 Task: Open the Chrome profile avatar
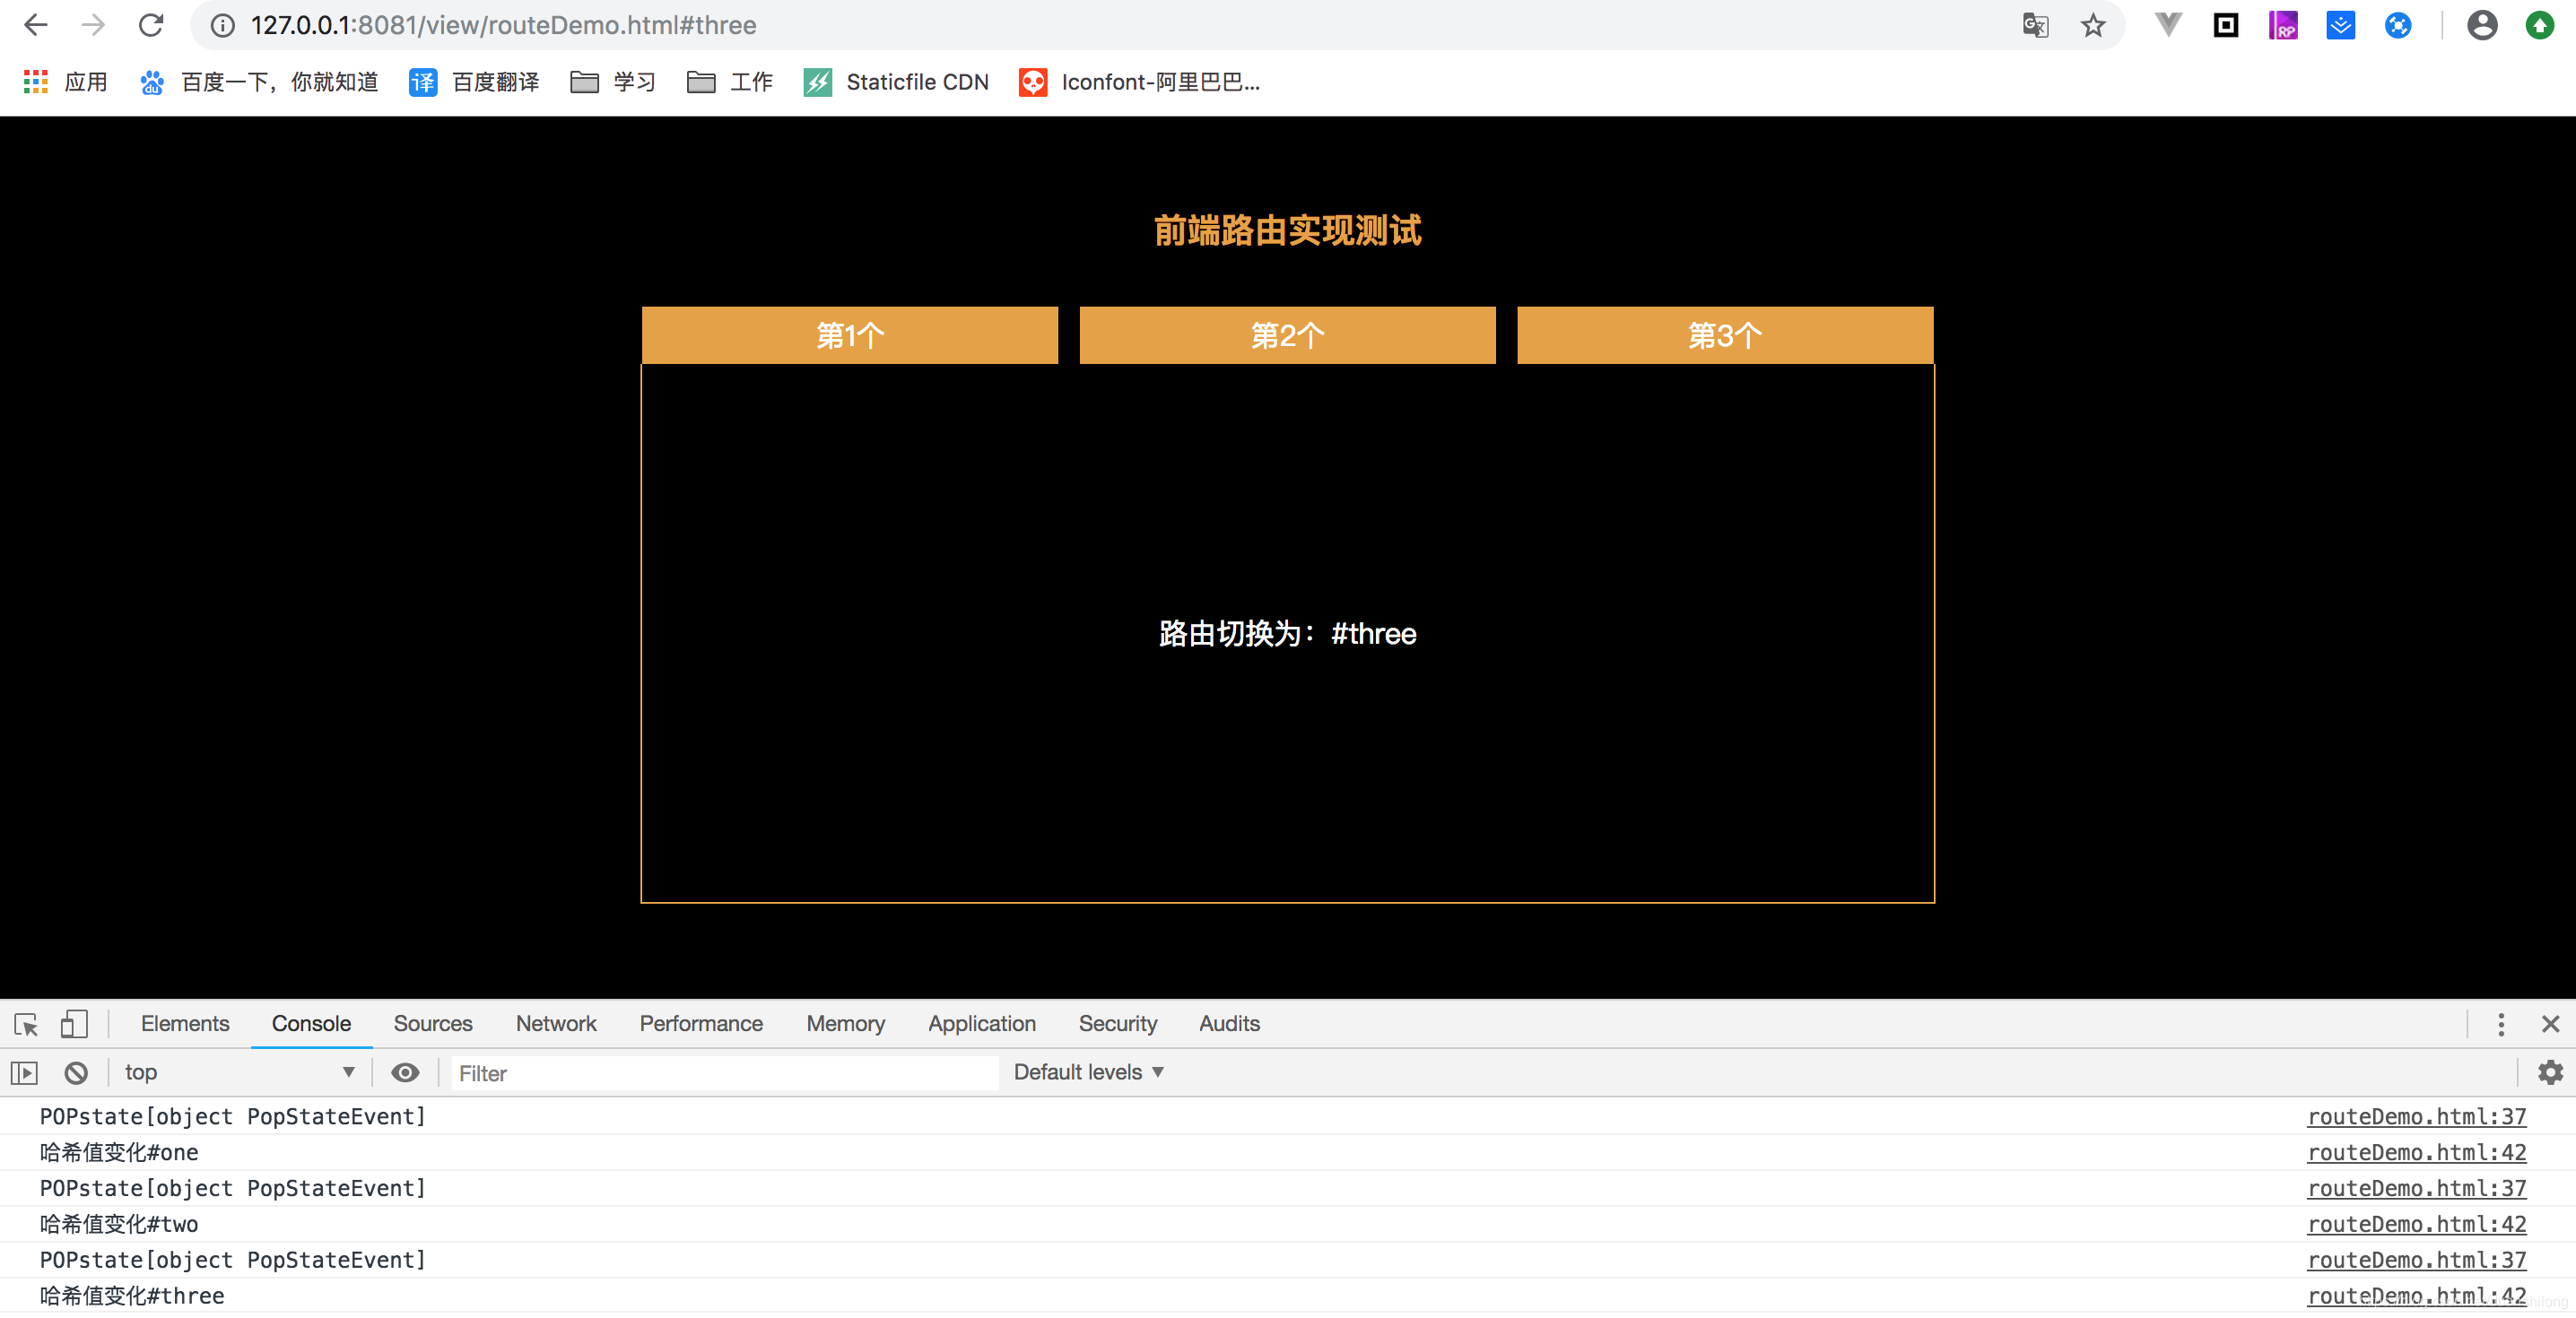pyautogui.click(x=2482, y=25)
